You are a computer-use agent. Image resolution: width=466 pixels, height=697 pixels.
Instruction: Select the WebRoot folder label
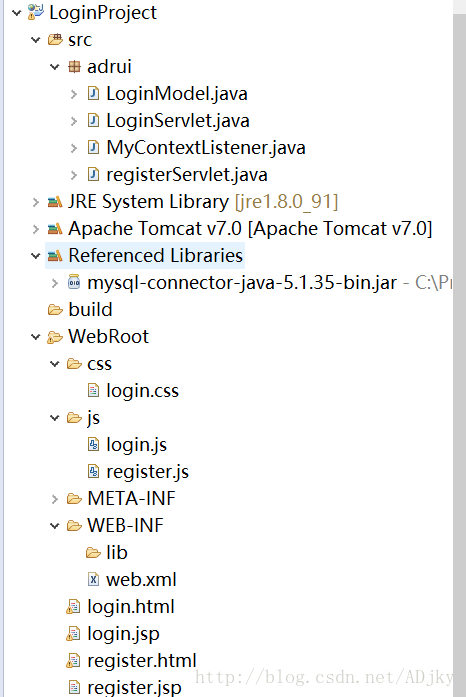click(x=108, y=336)
